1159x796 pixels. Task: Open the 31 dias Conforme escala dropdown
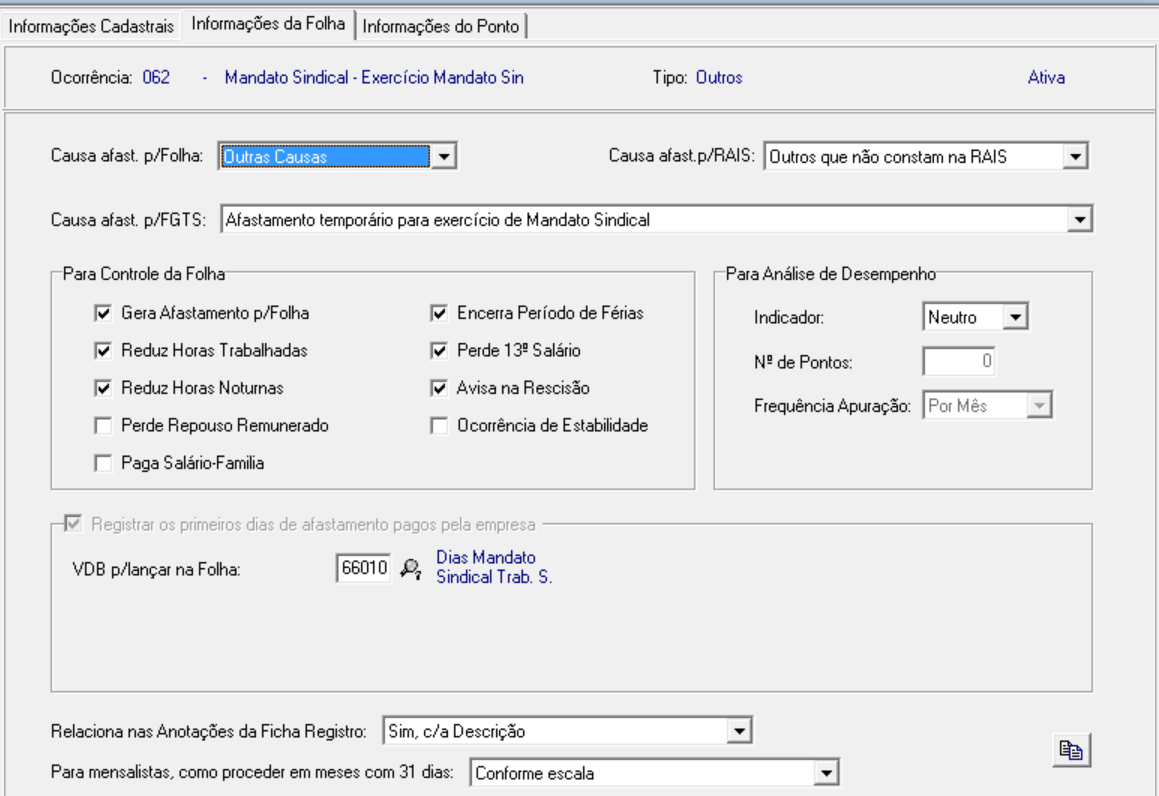click(x=826, y=773)
